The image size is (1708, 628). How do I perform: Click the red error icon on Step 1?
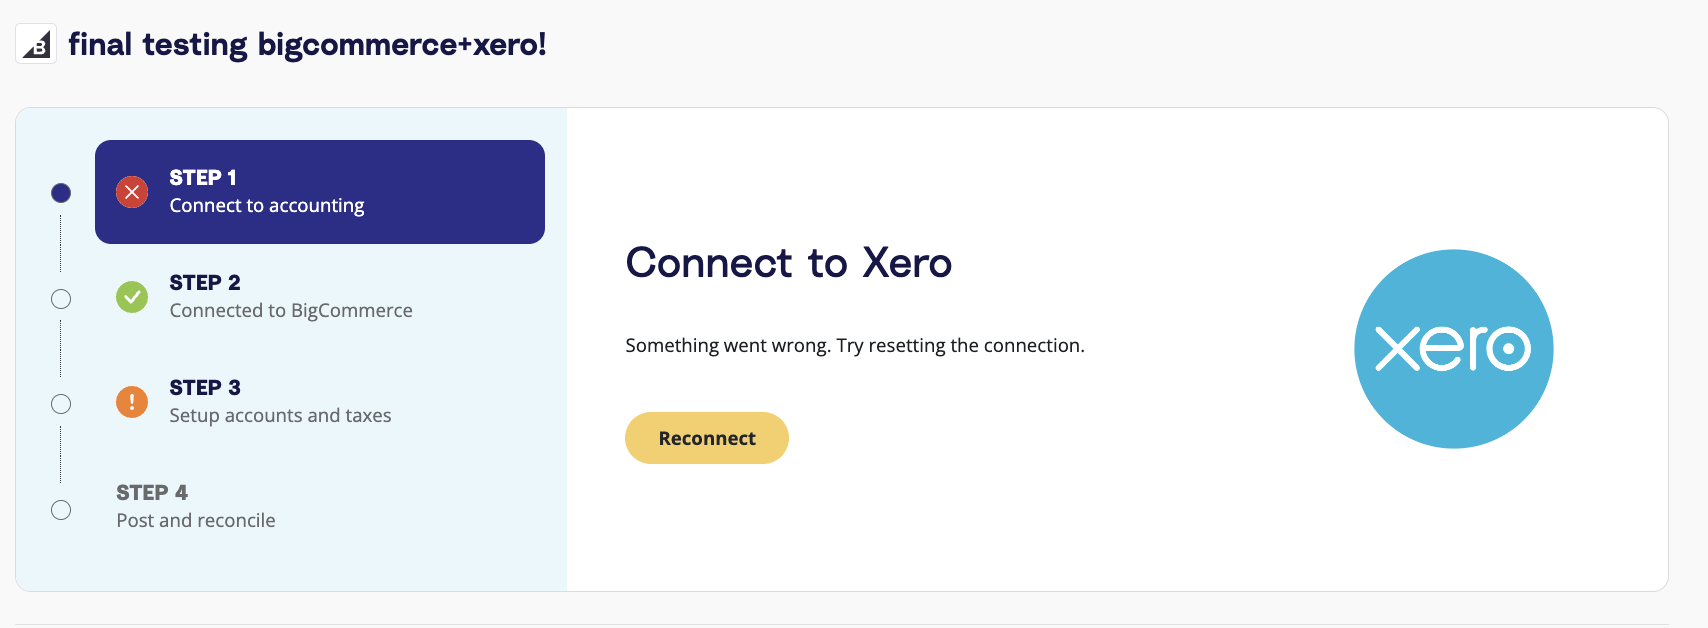tap(132, 192)
